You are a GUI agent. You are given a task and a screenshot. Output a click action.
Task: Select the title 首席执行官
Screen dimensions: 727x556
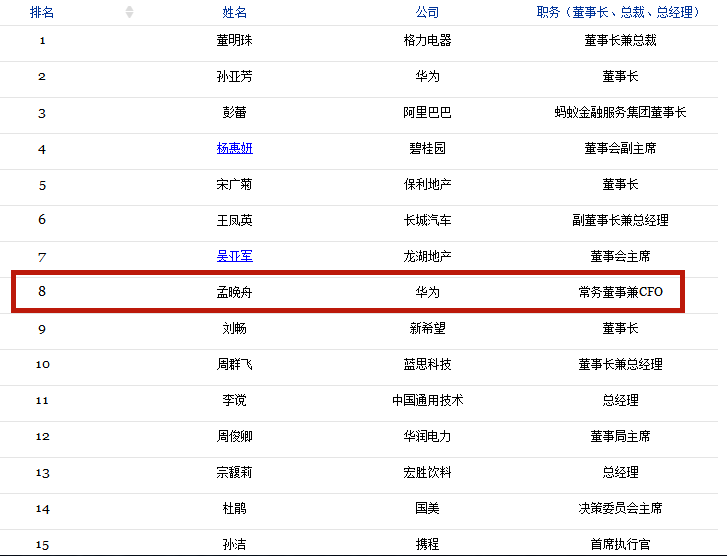pyautogui.click(x=620, y=544)
